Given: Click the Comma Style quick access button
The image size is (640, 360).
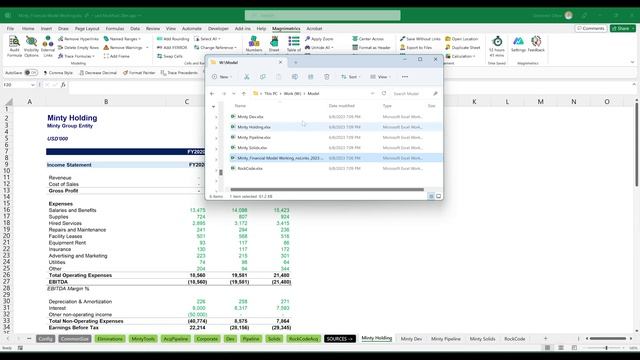Looking at the screenshot, I should pyautogui.click(x=58, y=73).
